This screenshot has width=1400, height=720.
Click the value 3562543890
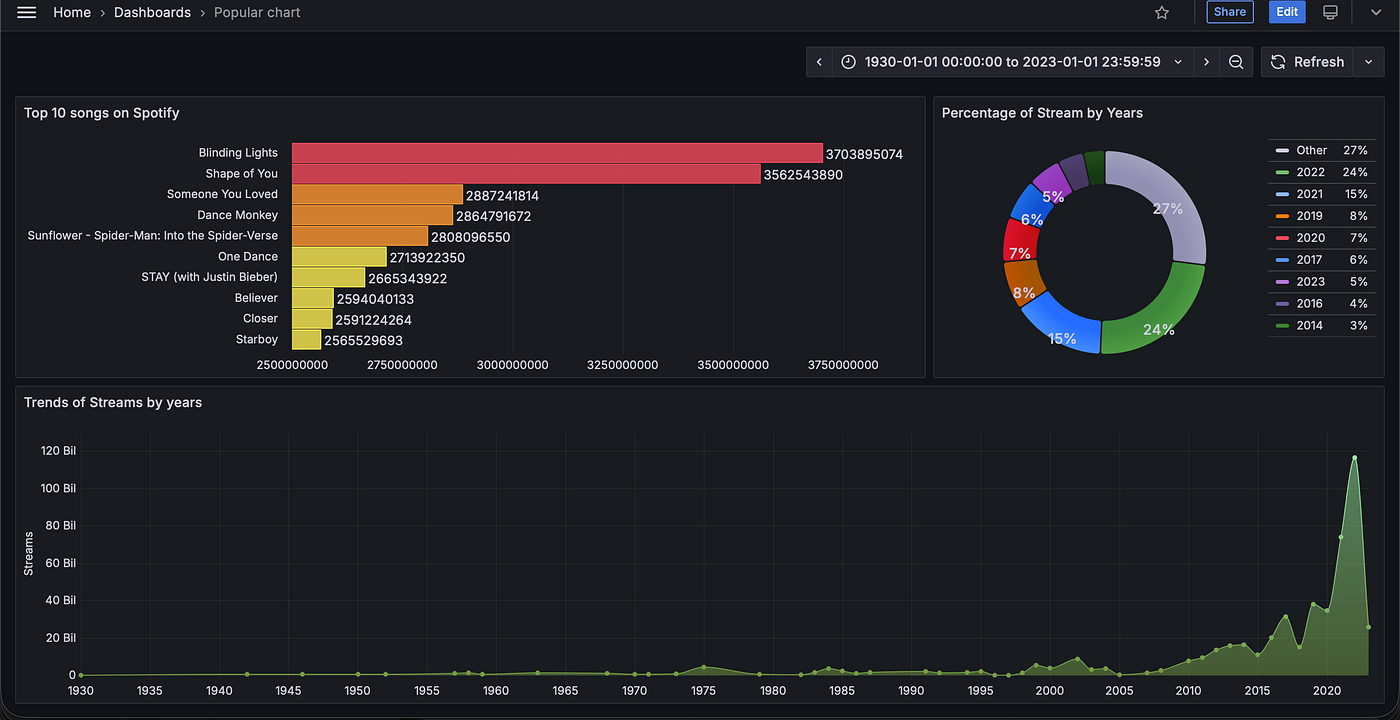click(x=803, y=175)
